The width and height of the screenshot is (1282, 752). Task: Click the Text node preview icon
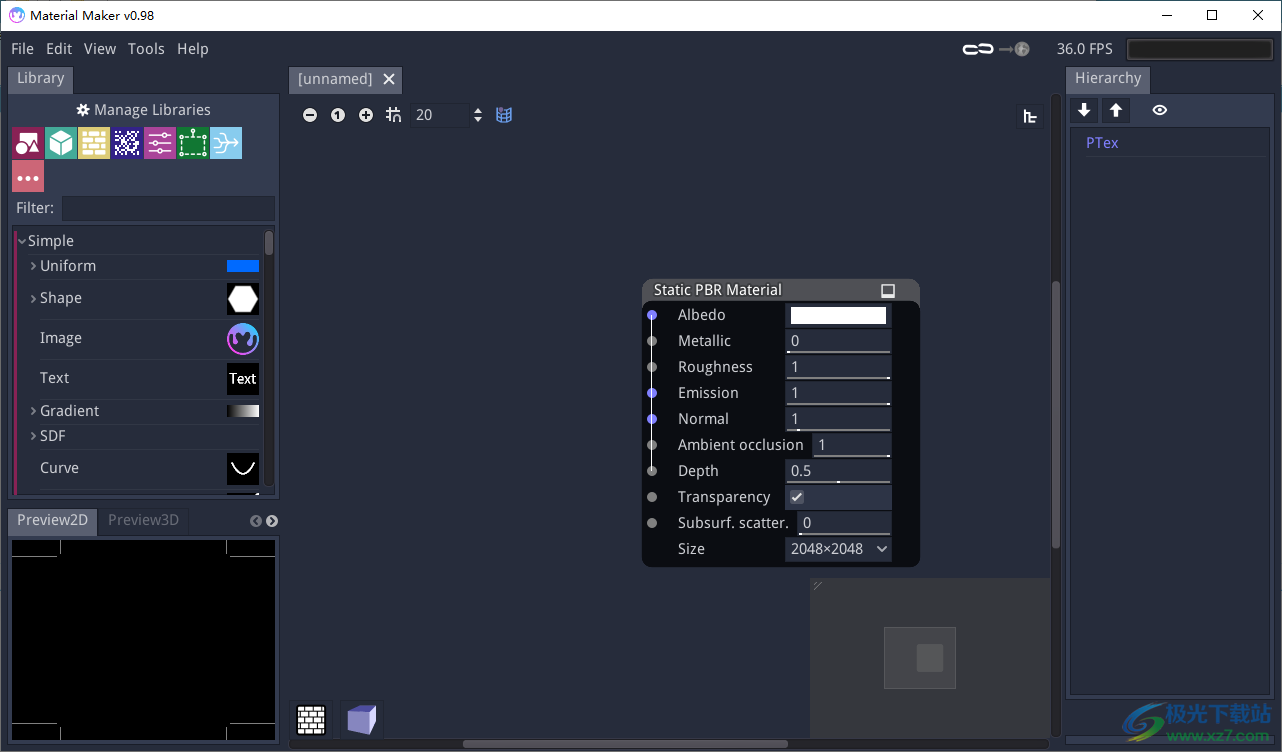(243, 379)
